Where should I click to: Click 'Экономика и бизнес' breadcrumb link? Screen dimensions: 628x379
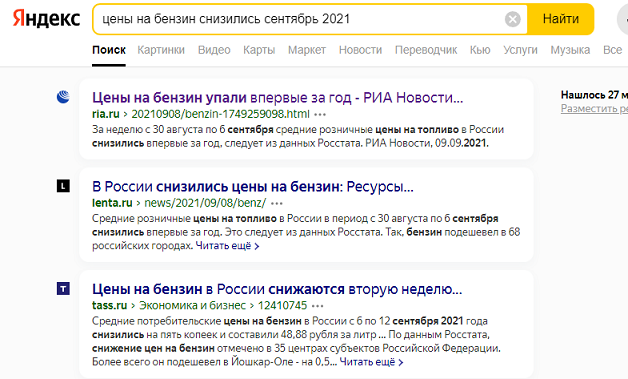(x=192, y=306)
